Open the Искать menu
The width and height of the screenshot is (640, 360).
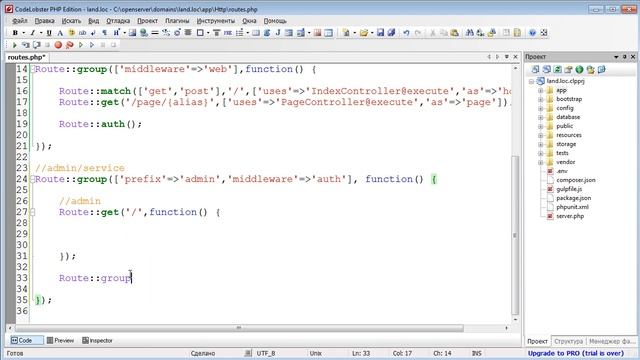pos(71,20)
